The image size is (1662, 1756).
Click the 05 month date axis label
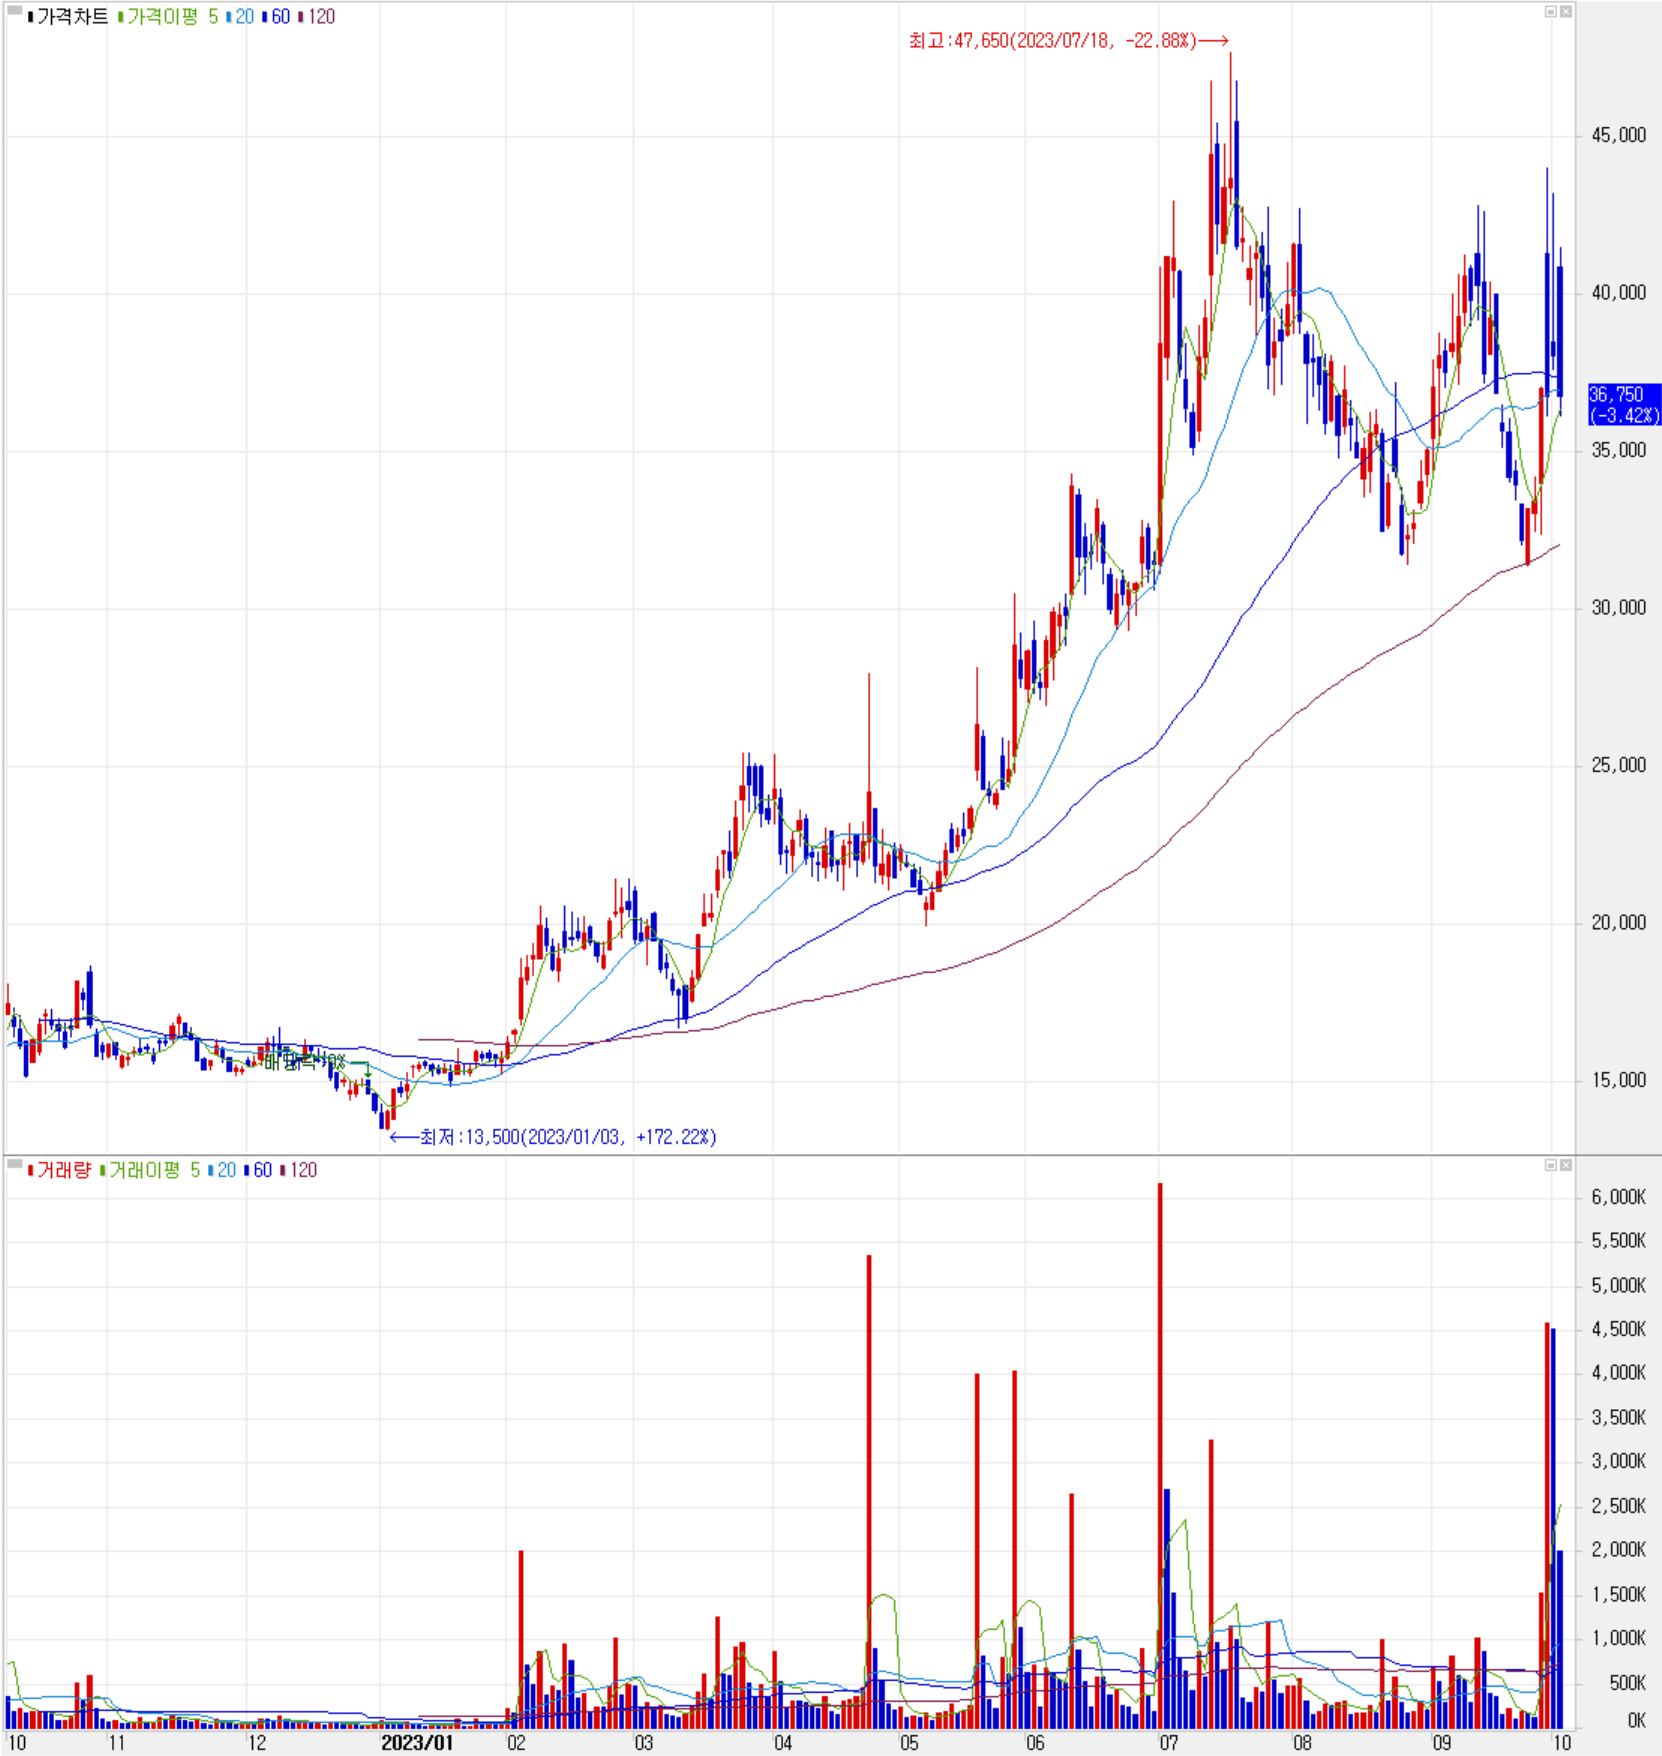point(909,1743)
